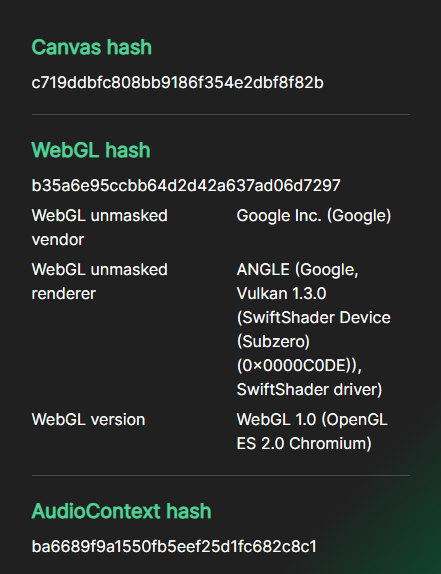The height and width of the screenshot is (574, 441).
Task: Click the SwiftShader Device text line
Action: click(313, 317)
